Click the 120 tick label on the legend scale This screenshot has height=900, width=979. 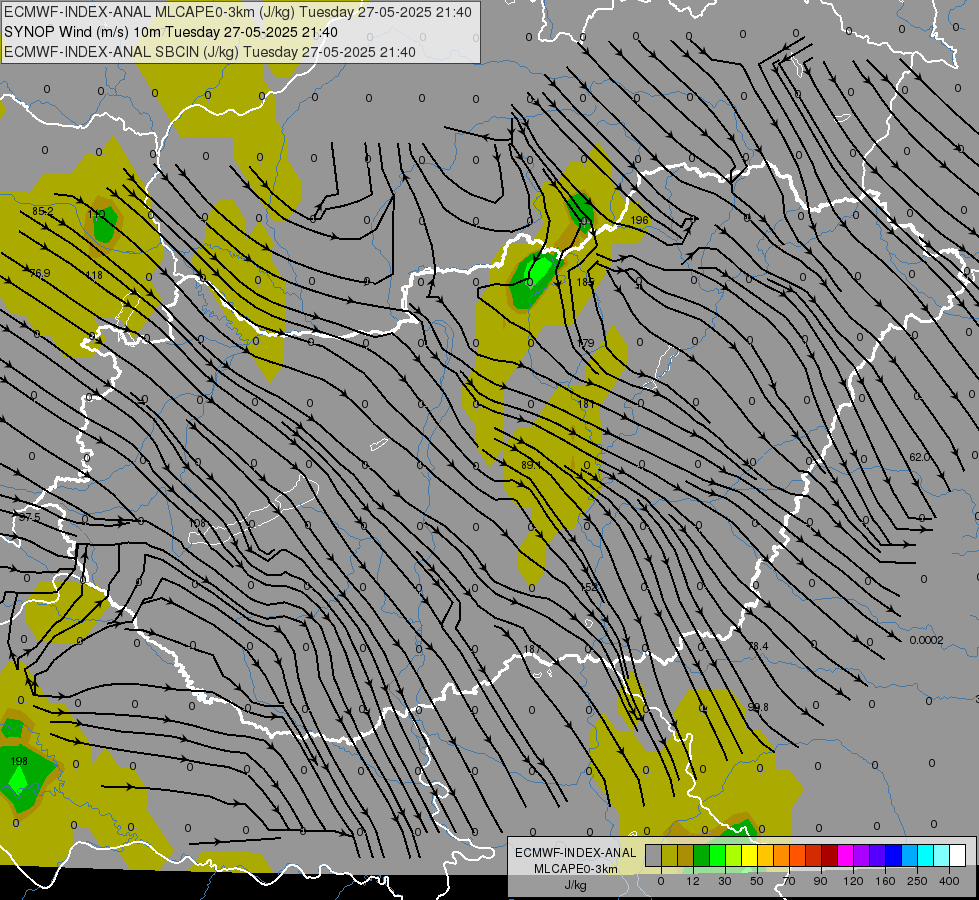pos(853,881)
